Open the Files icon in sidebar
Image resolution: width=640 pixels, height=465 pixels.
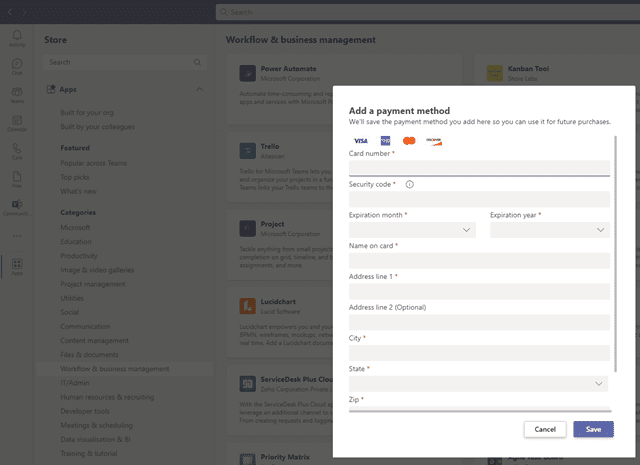pyautogui.click(x=17, y=179)
